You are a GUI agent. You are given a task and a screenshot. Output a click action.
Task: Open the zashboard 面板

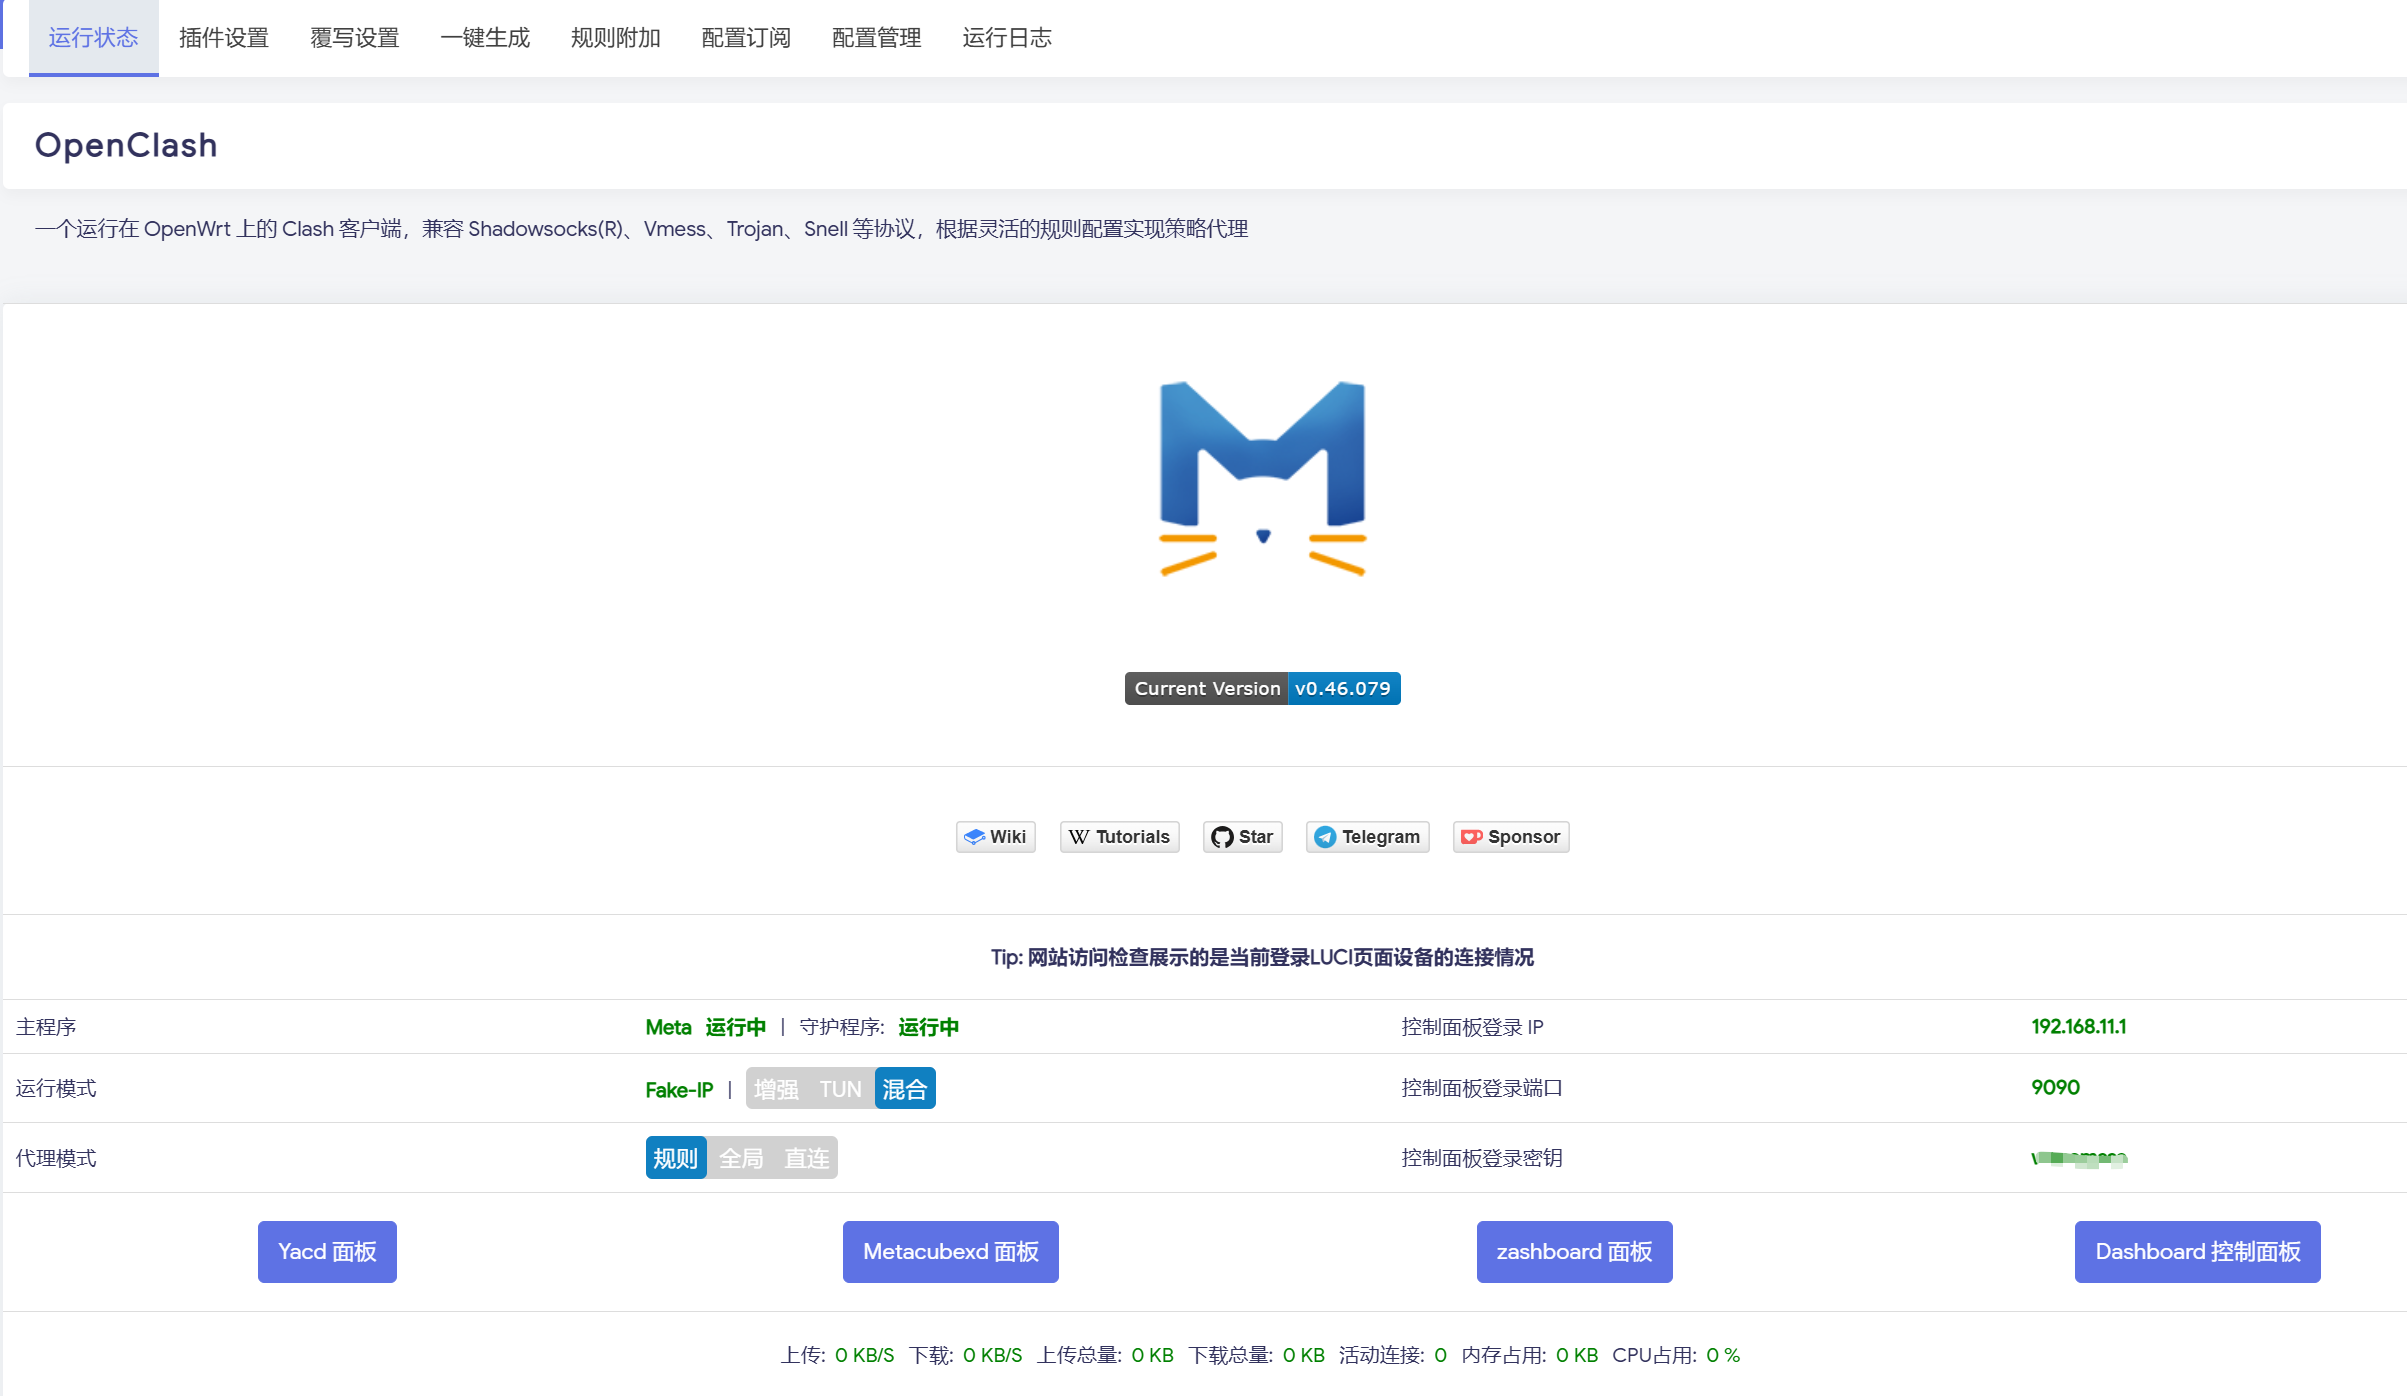[x=1574, y=1252]
